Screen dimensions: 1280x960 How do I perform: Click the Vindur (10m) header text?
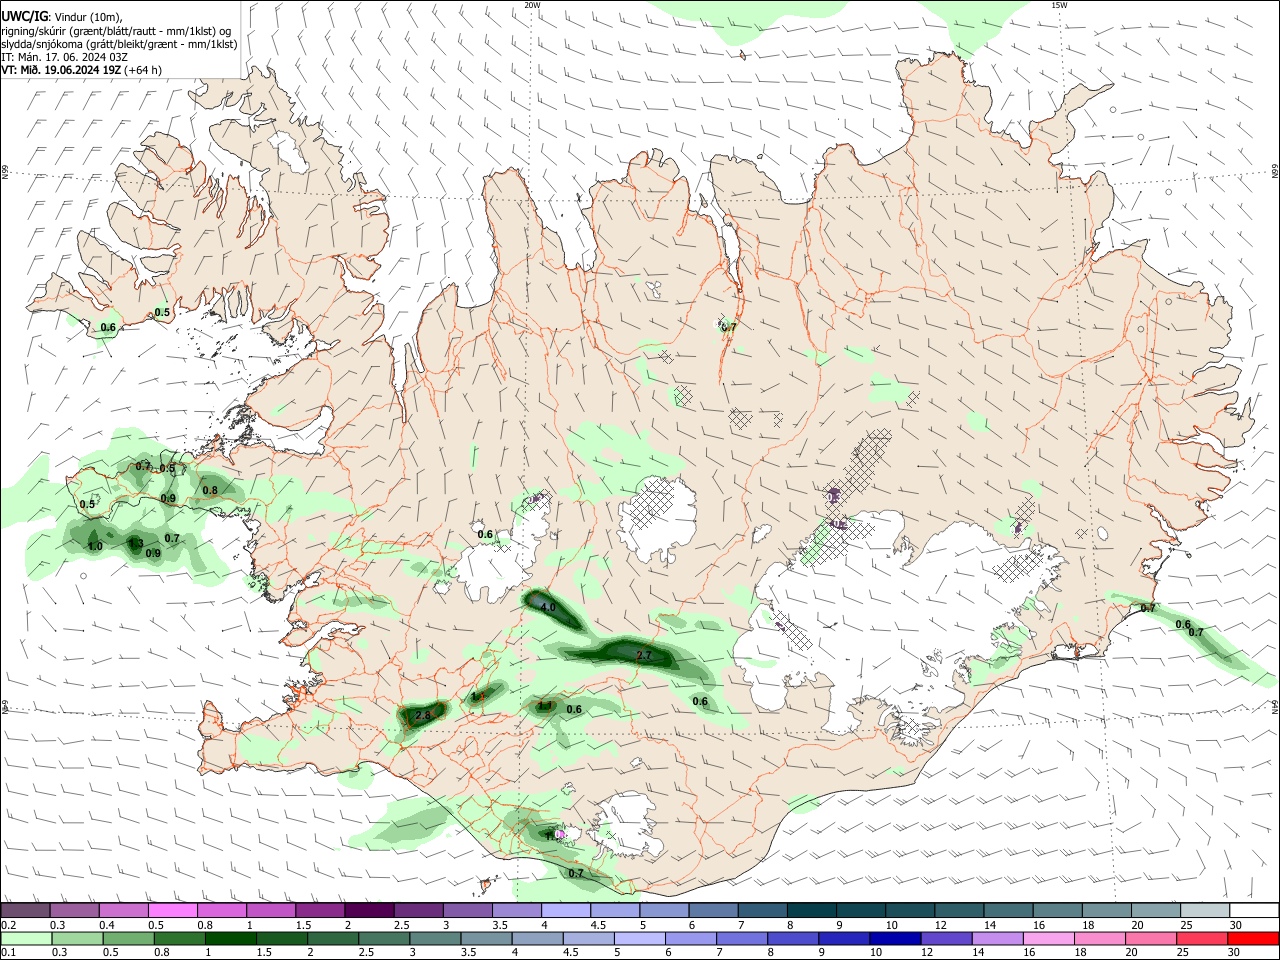88,17
